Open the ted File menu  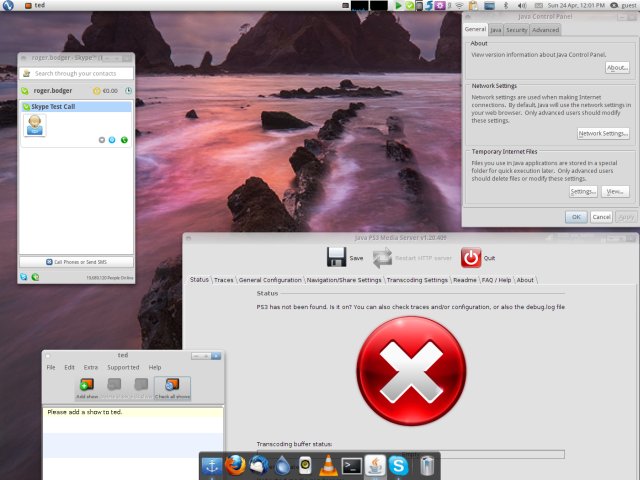(51, 367)
